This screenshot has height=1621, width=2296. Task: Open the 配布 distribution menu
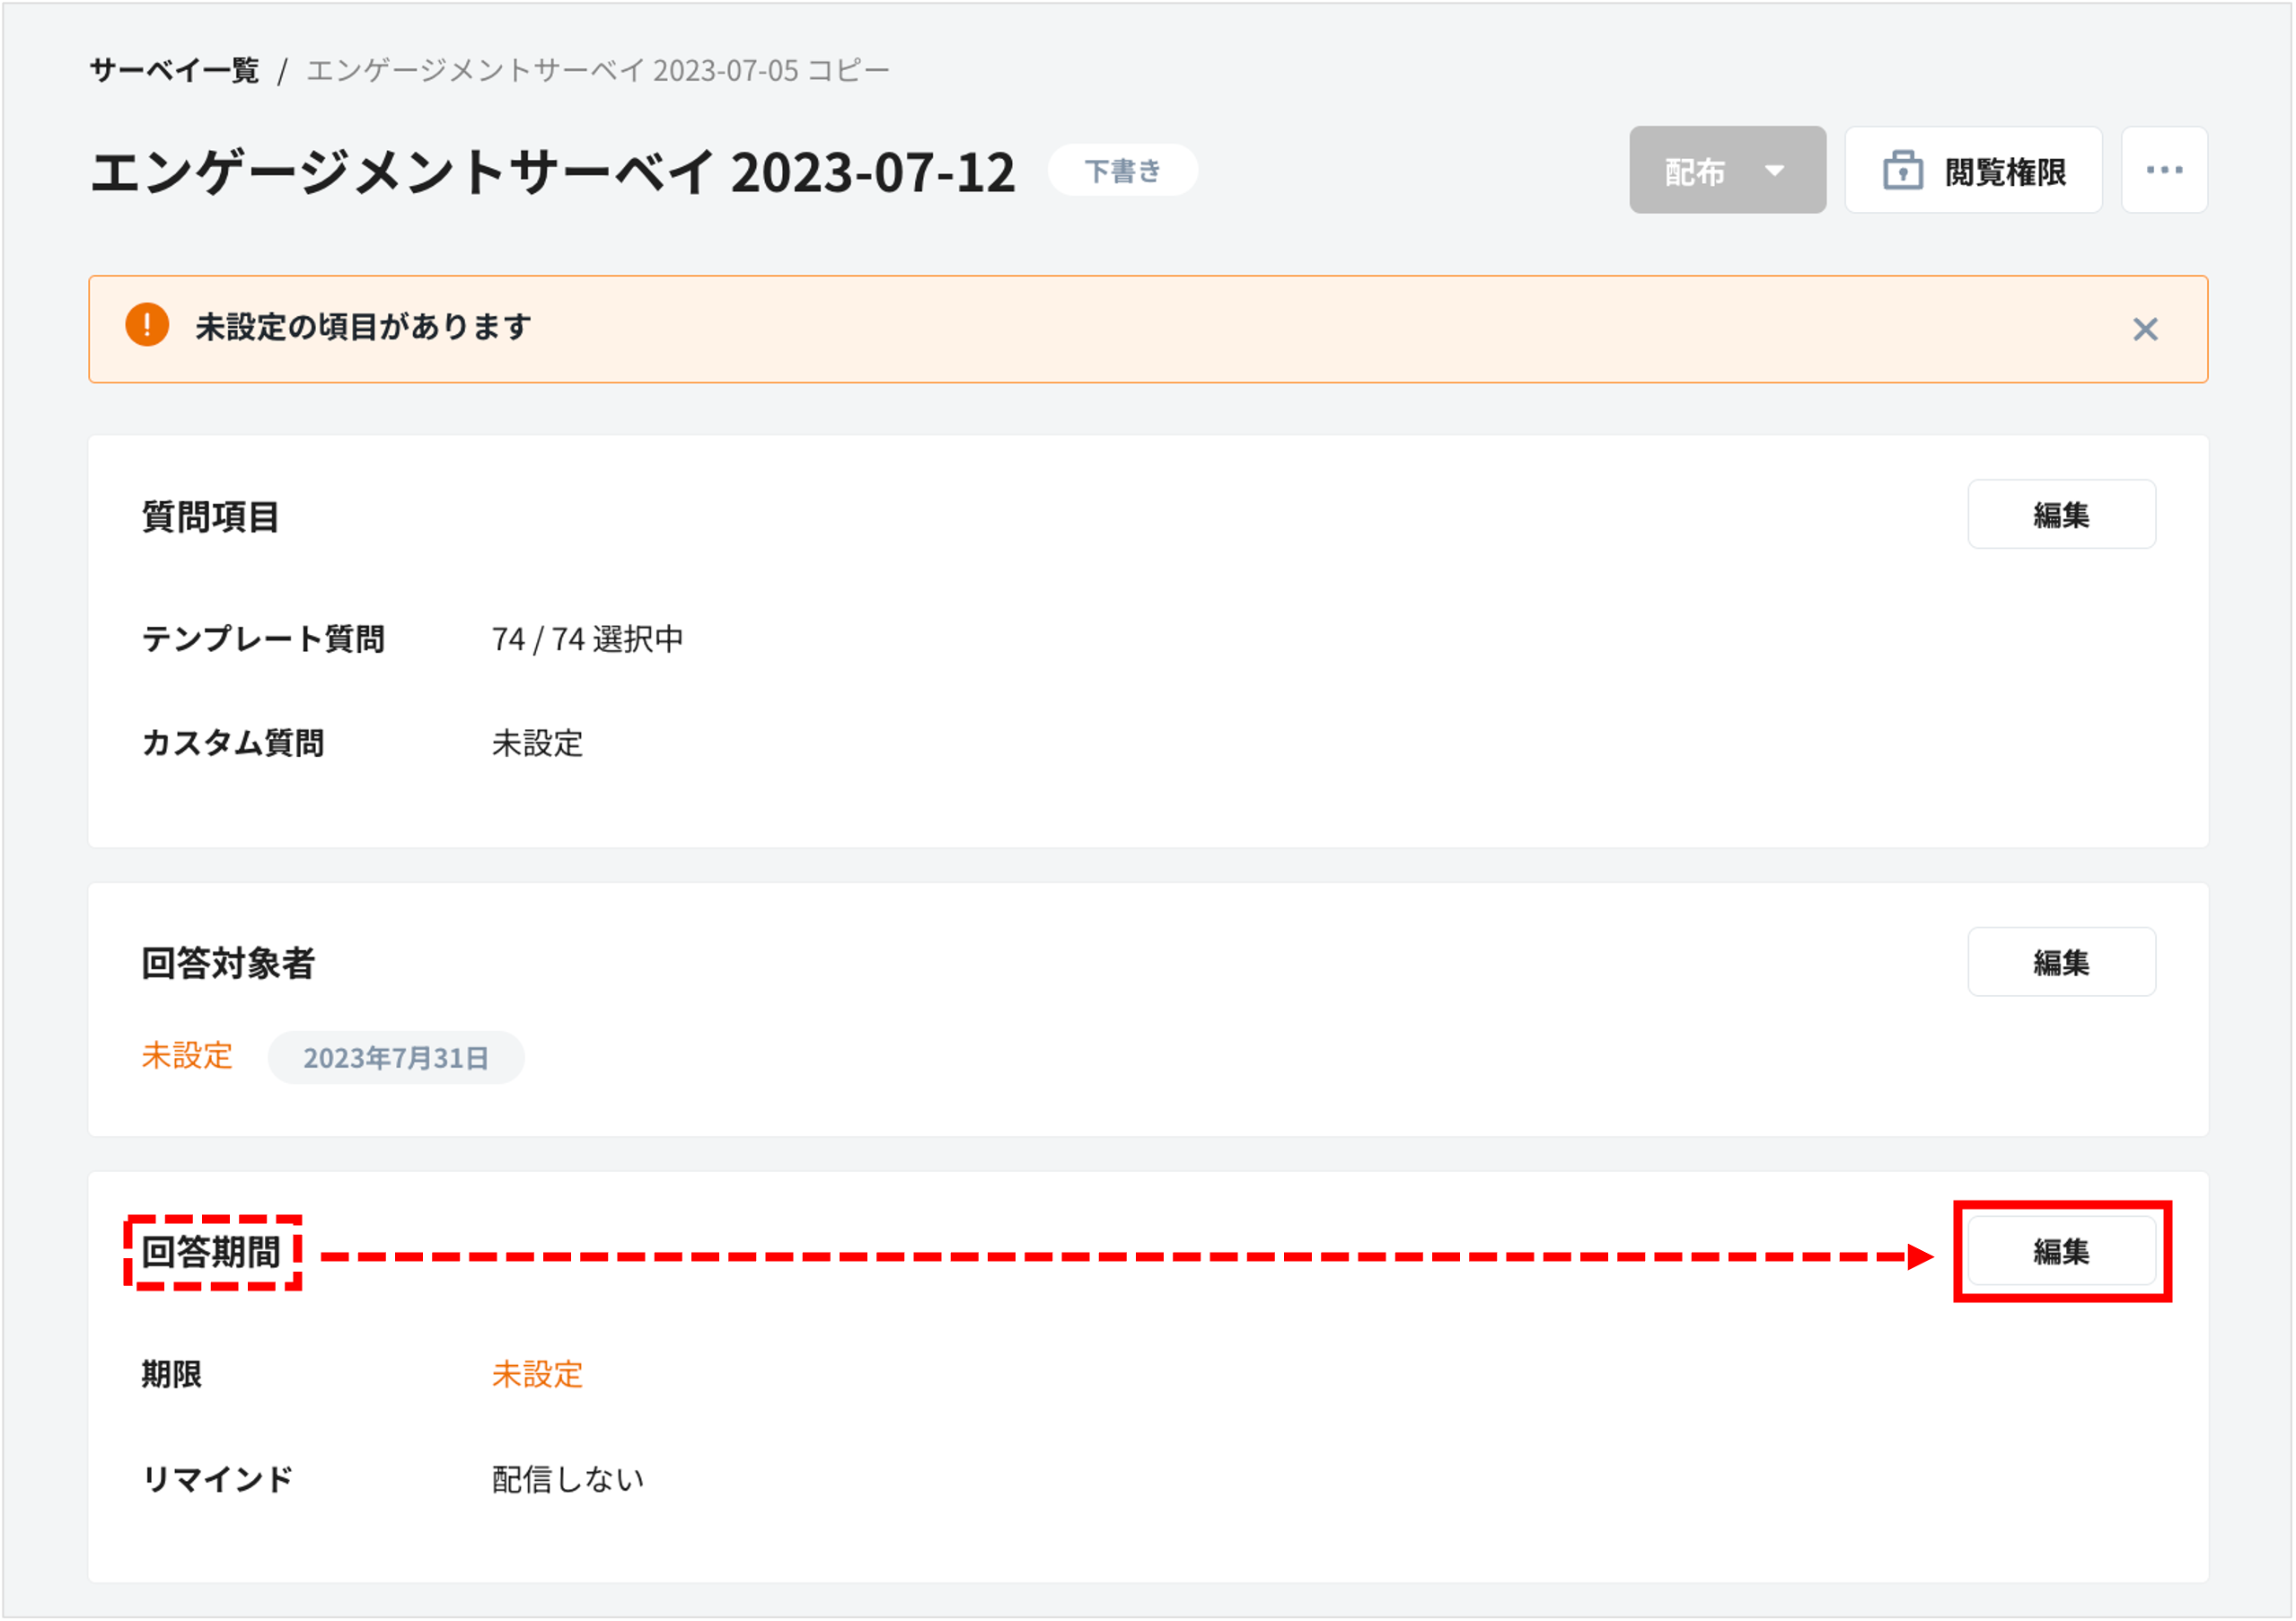(x=1695, y=170)
